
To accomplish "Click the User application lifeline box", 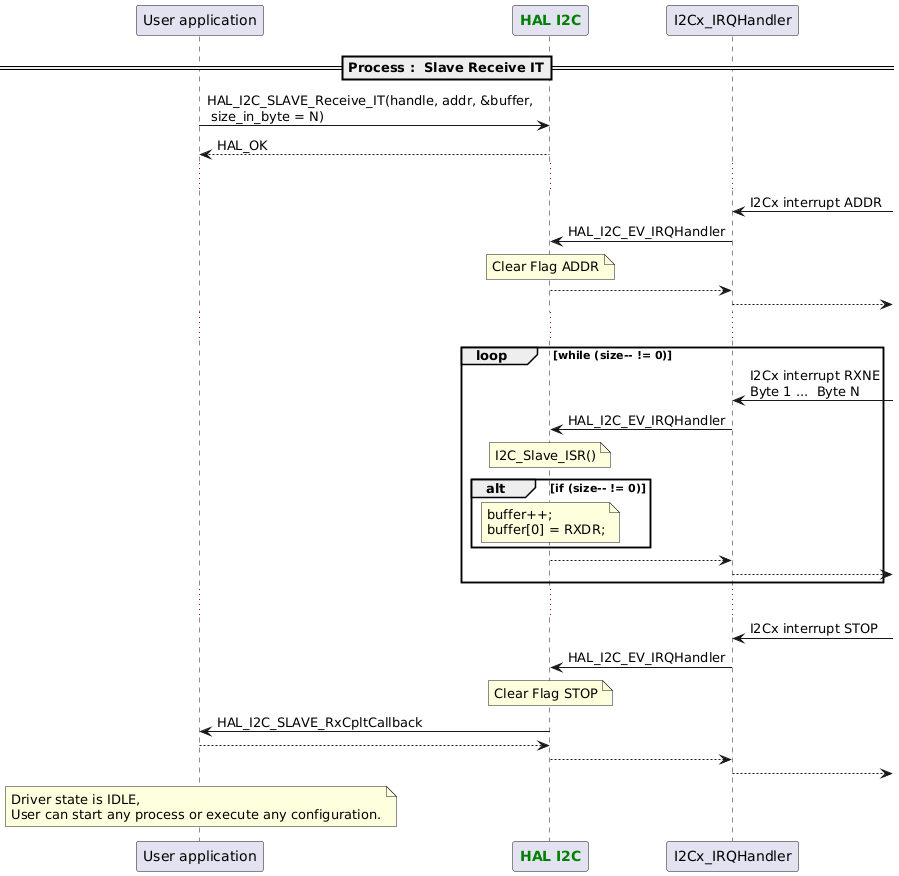I will coord(199,19).
